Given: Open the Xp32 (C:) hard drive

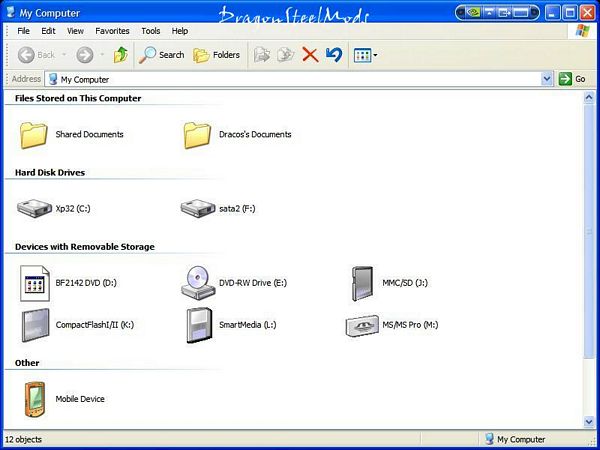Looking at the screenshot, I should point(34,209).
